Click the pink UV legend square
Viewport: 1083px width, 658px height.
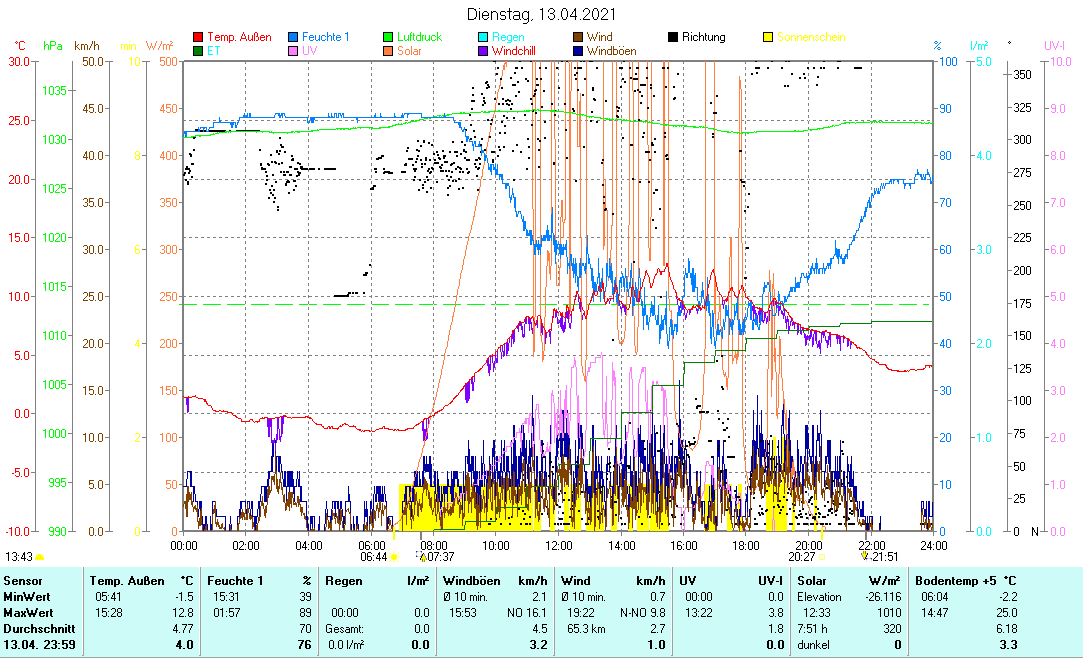(293, 51)
